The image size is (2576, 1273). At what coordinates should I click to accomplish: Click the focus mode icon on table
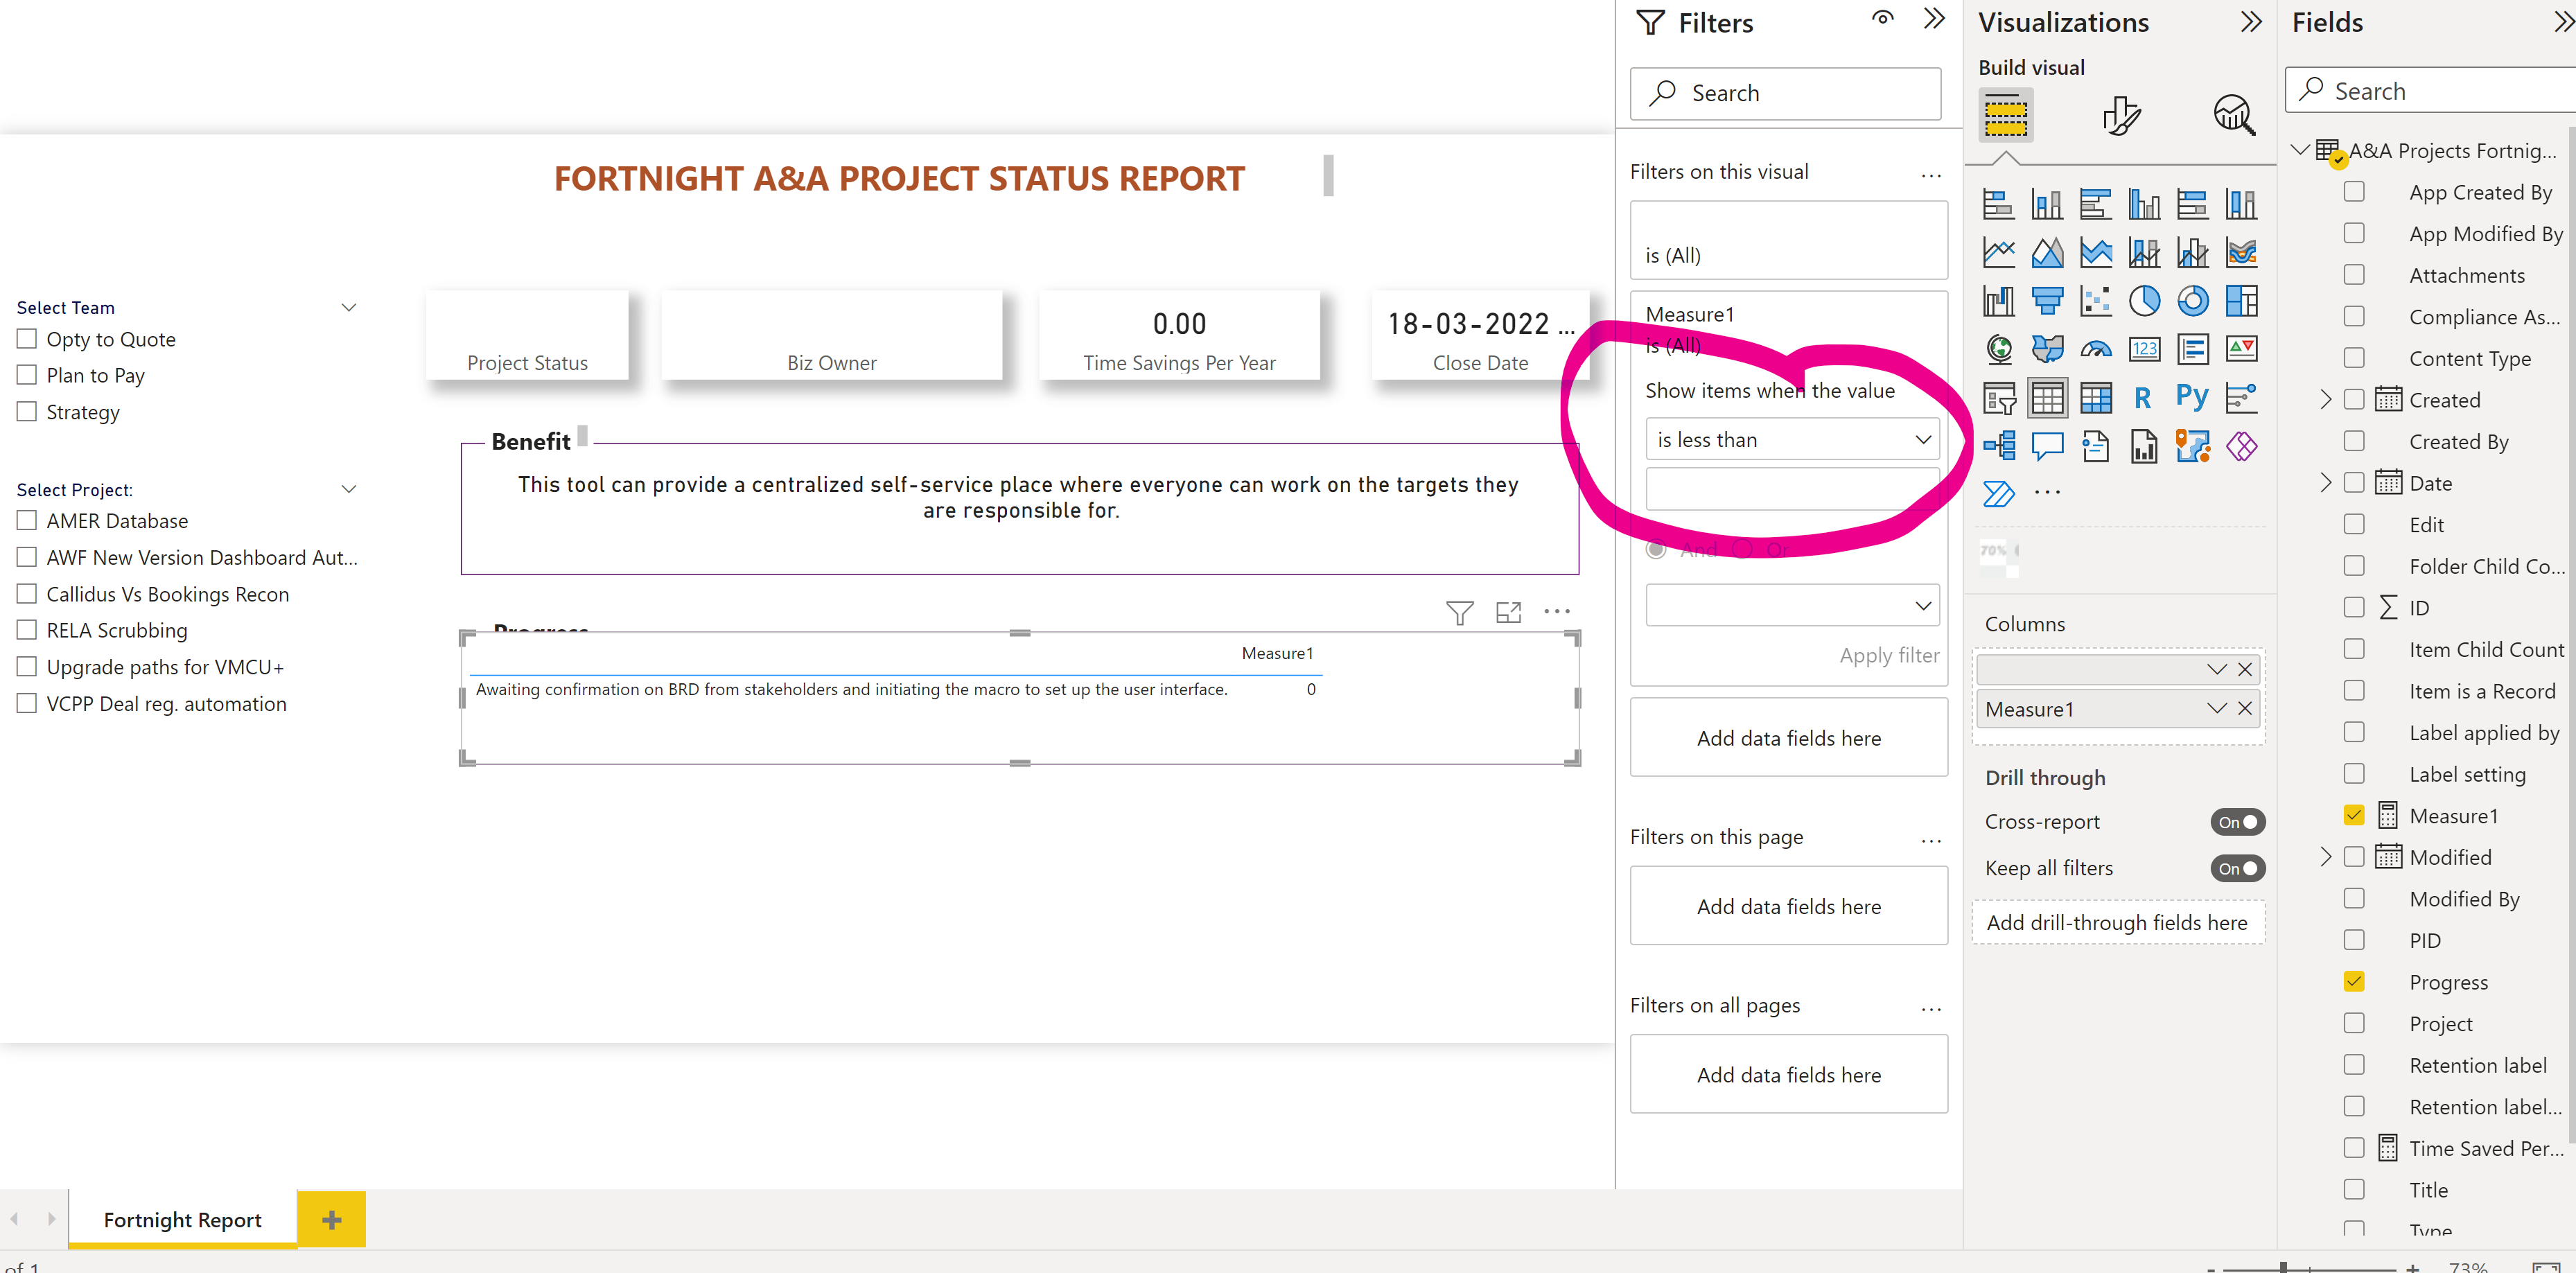point(1508,612)
